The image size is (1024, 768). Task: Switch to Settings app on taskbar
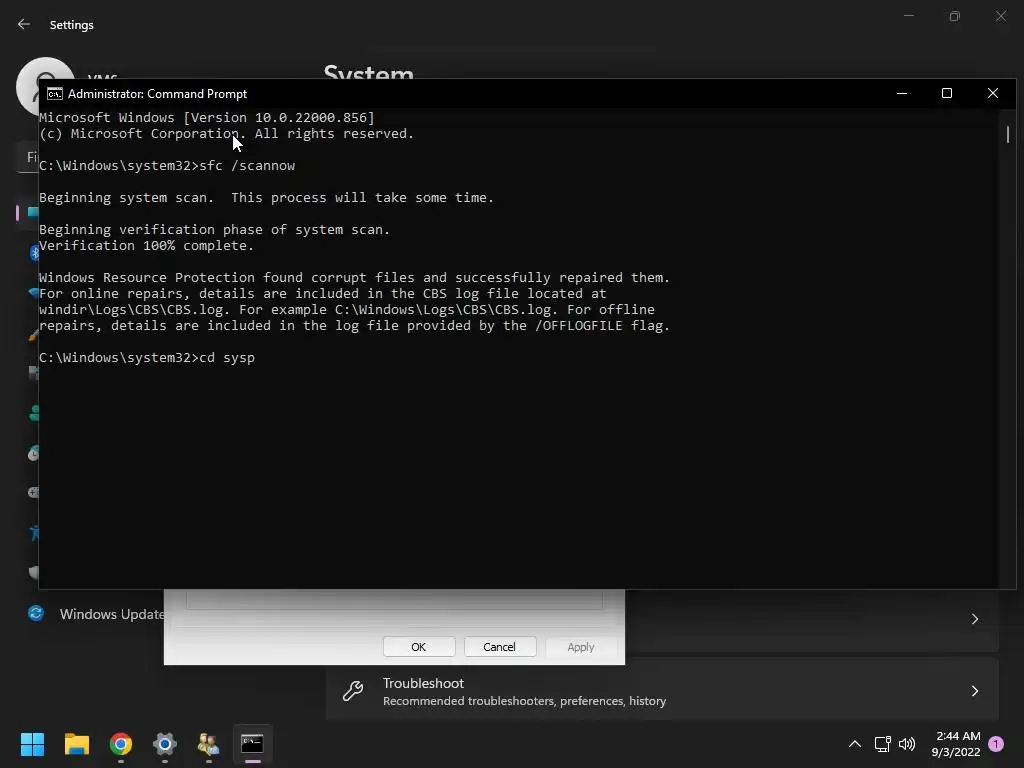click(x=165, y=744)
